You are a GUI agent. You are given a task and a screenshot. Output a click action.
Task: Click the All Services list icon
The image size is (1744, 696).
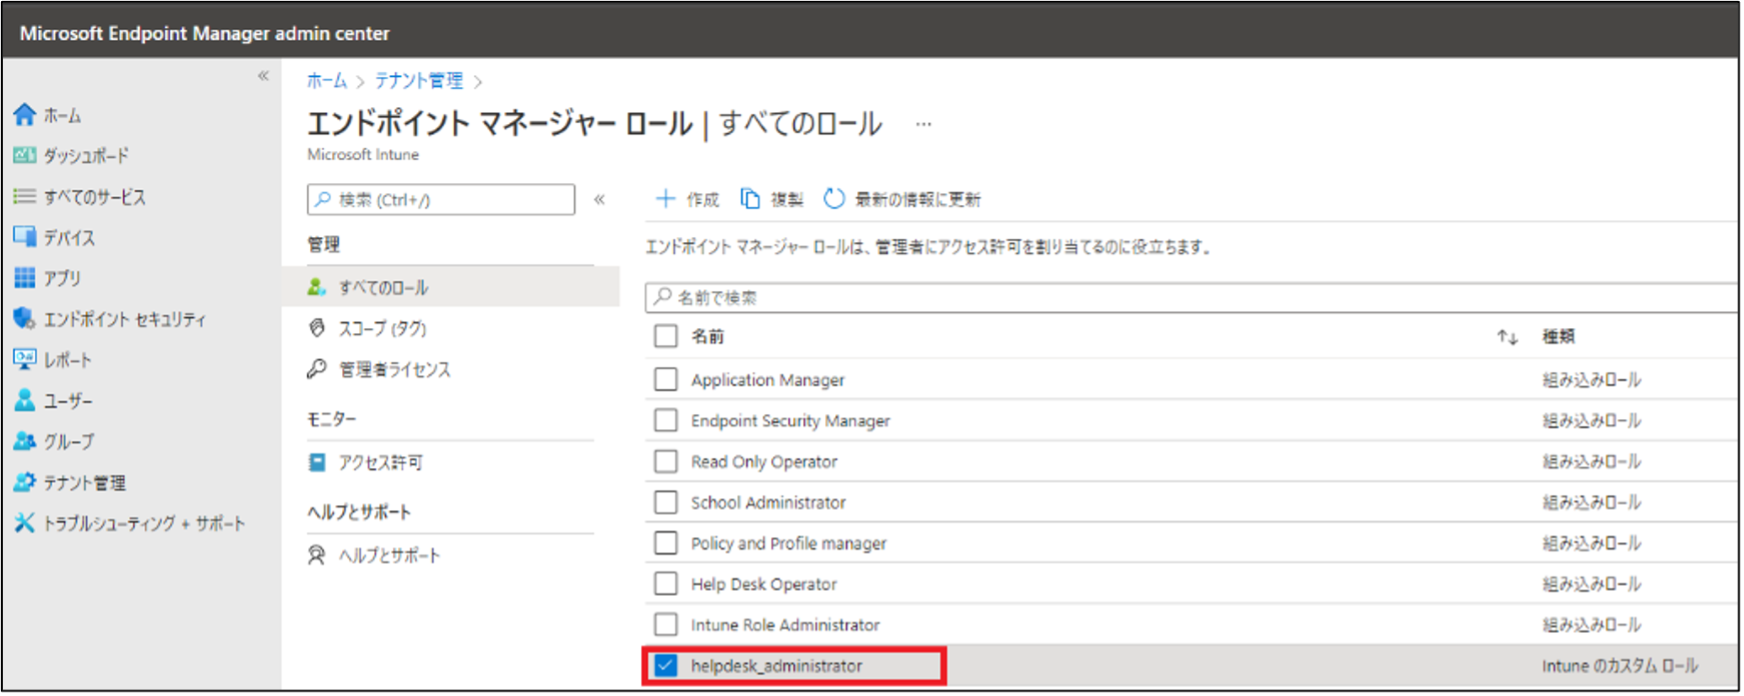25,196
